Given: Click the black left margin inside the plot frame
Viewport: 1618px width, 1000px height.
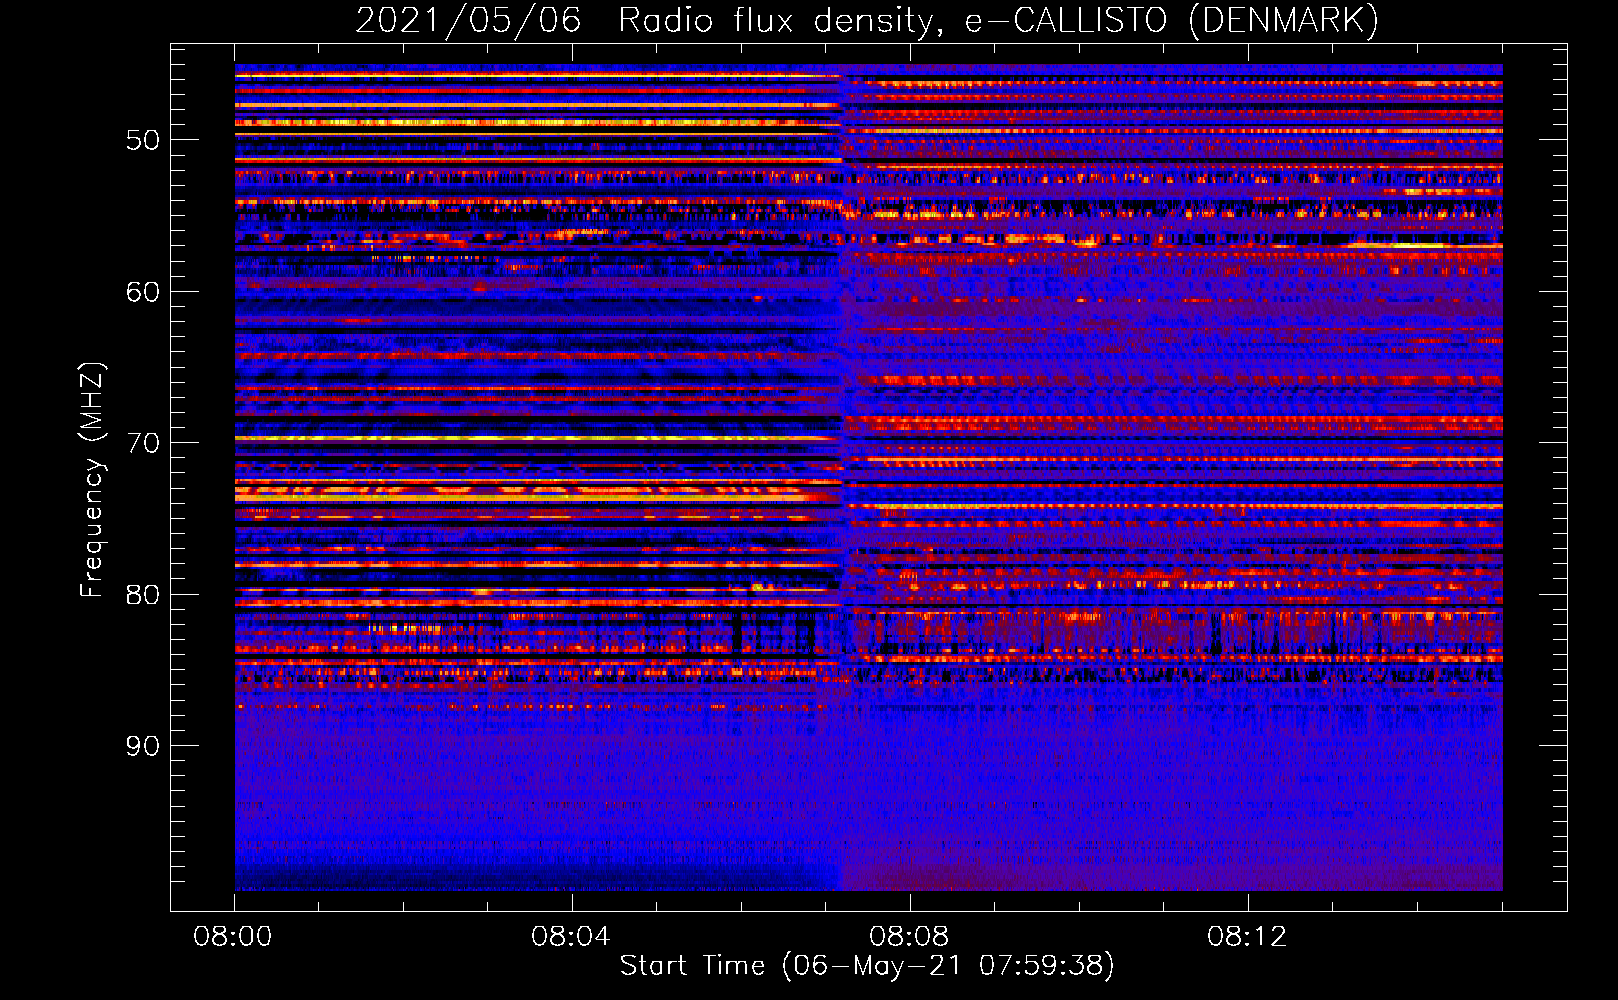Looking at the screenshot, I should pos(202,480).
